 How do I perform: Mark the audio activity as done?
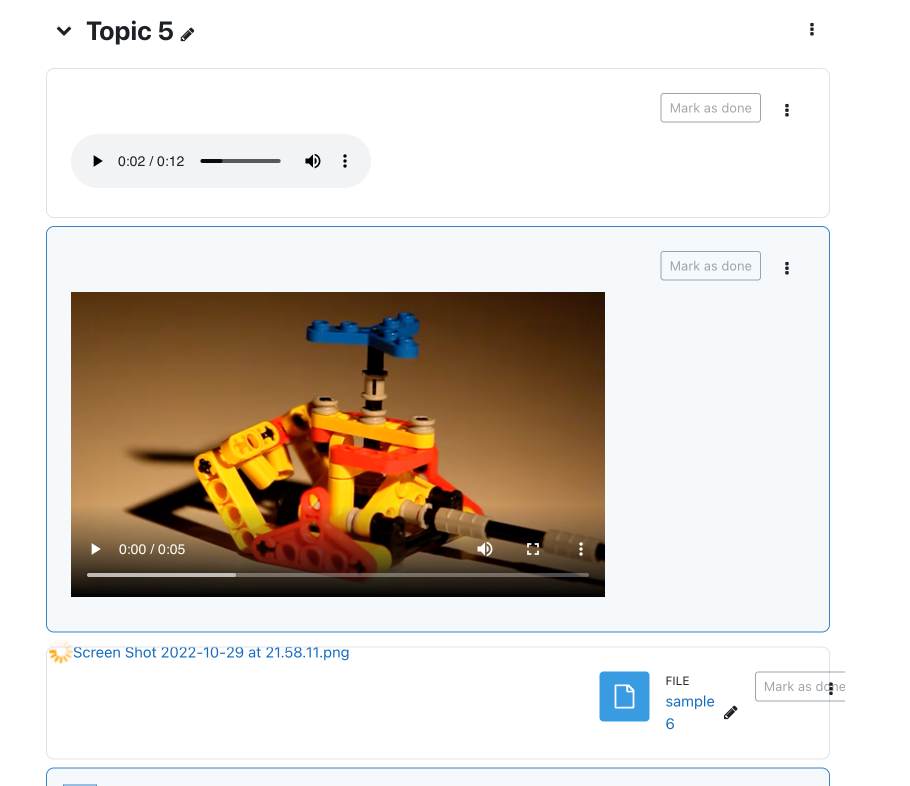[x=710, y=108]
